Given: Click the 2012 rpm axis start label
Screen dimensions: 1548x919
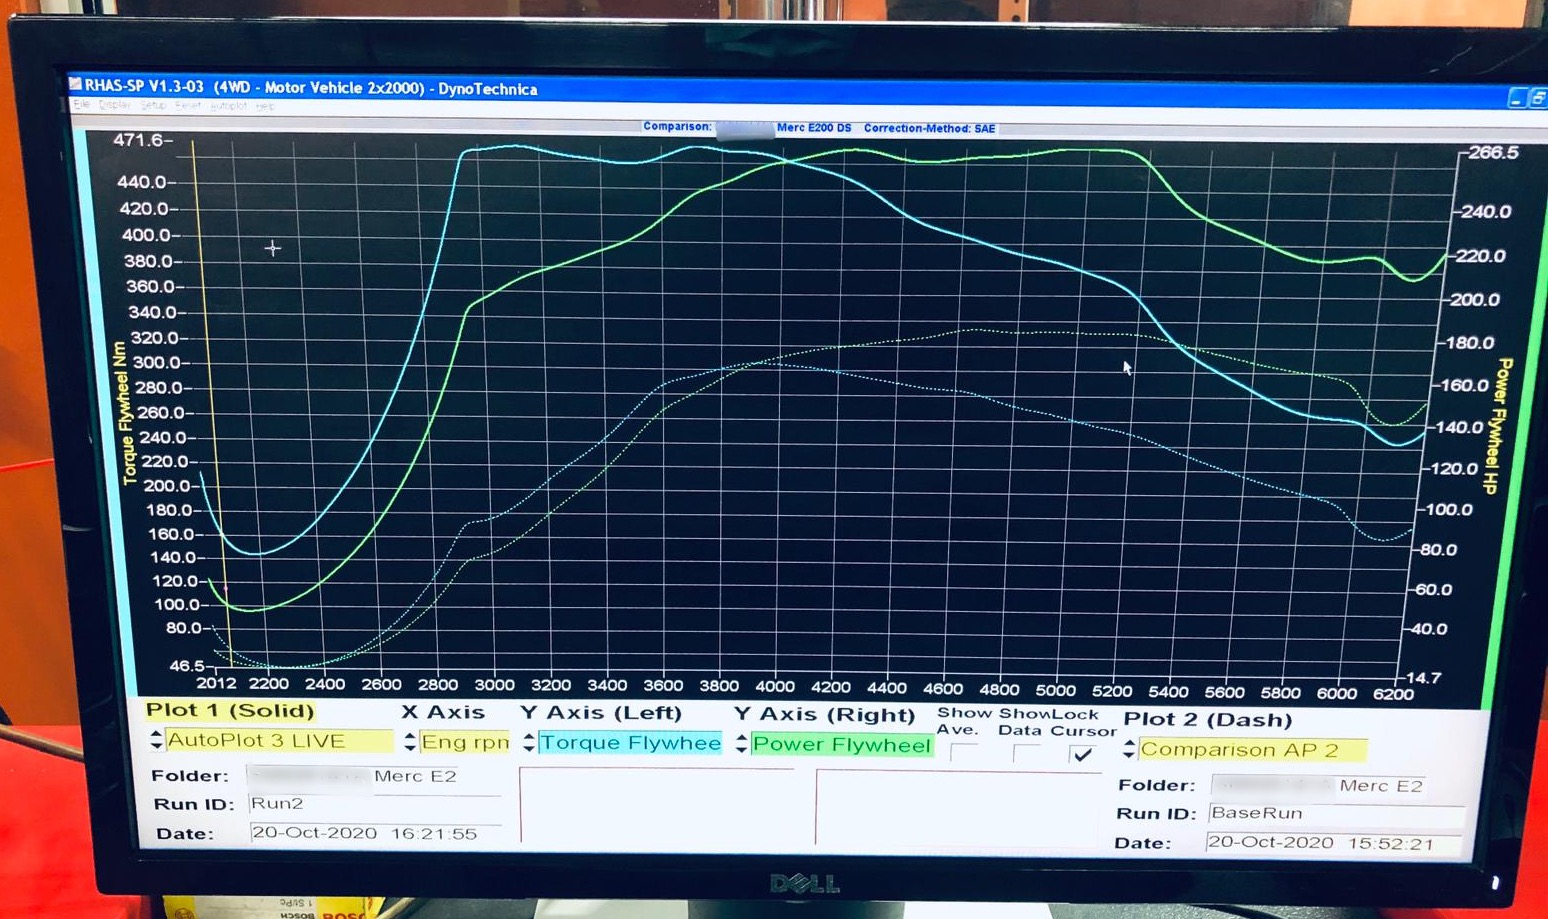Looking at the screenshot, I should 216,683.
